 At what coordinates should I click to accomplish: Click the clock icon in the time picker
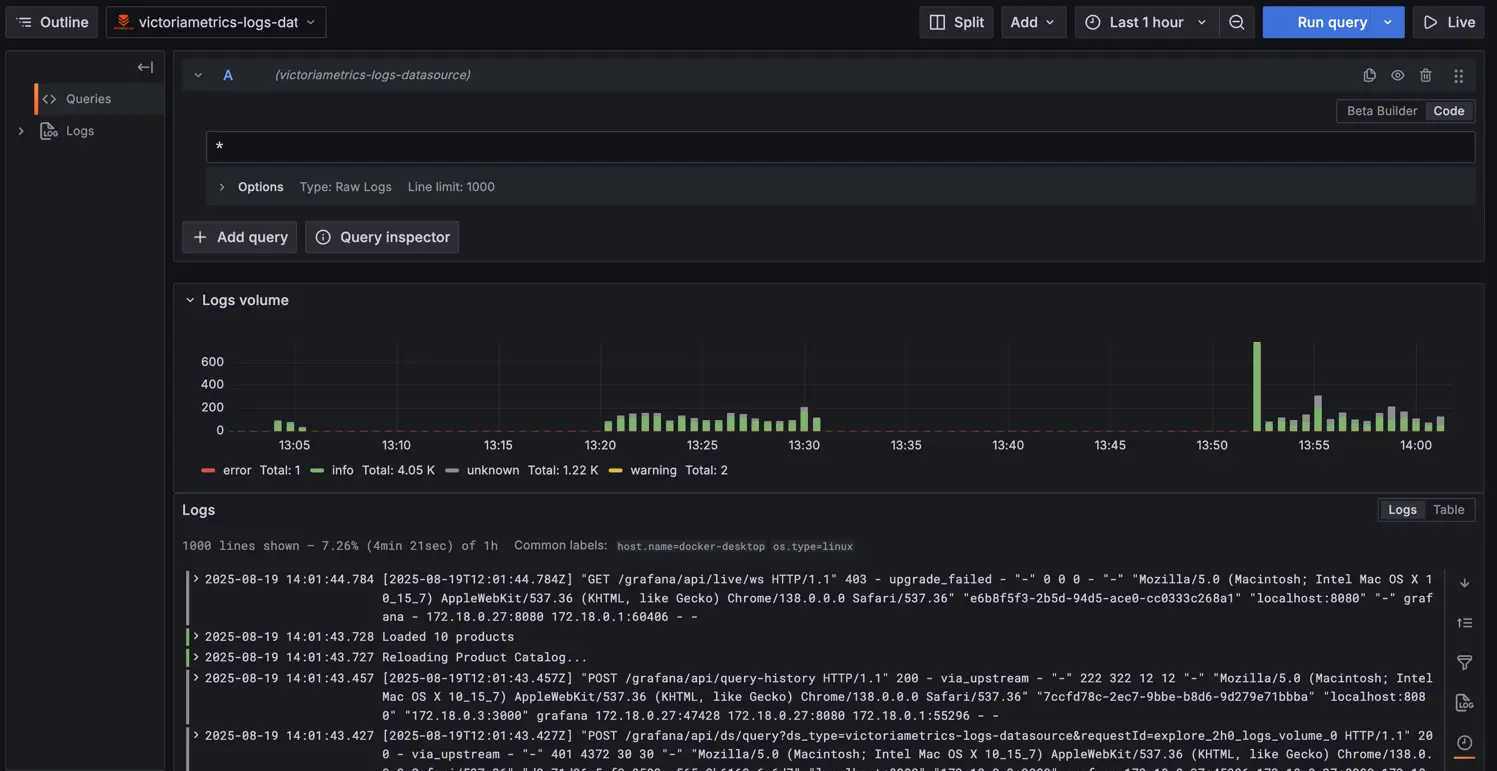1093,22
